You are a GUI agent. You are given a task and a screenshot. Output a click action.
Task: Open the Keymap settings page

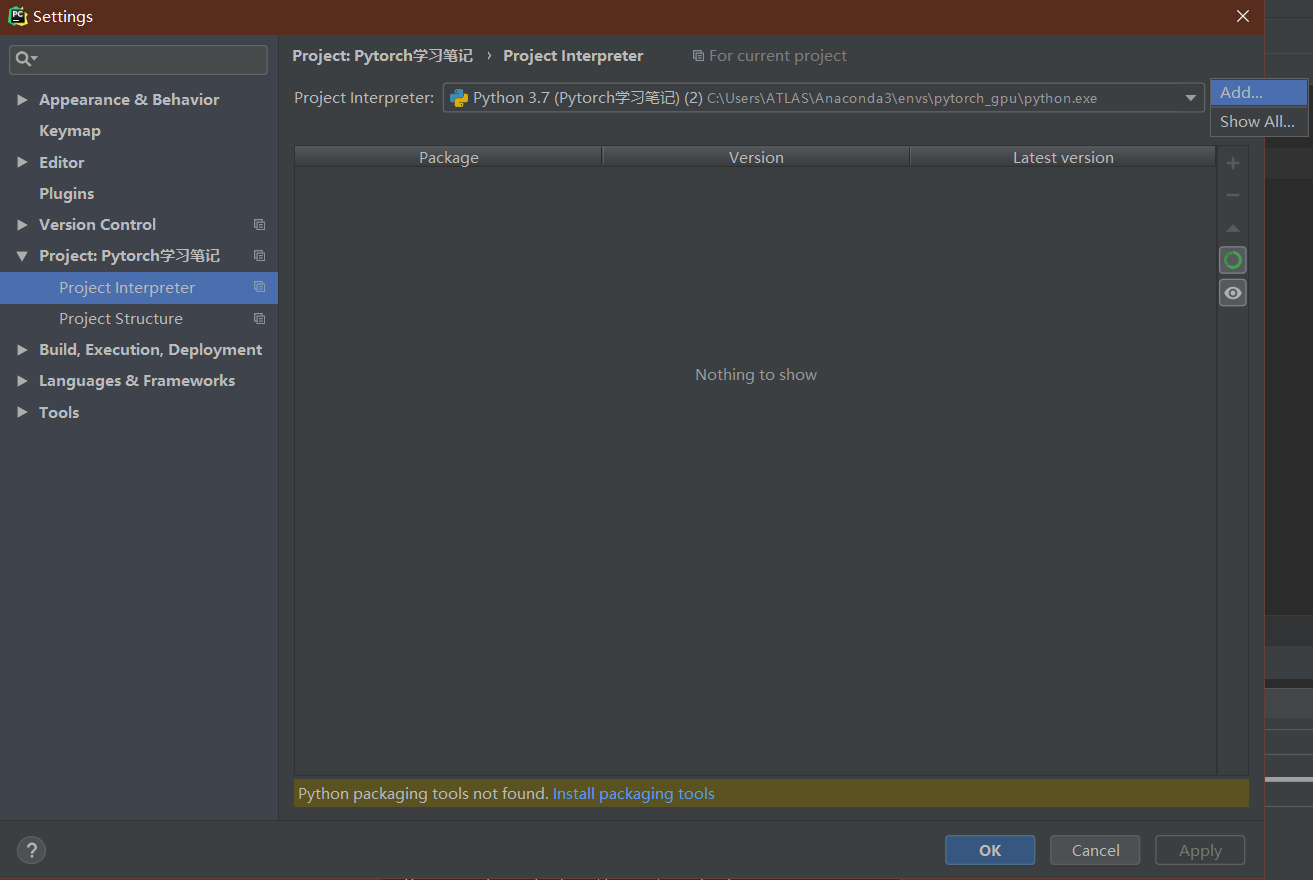[x=70, y=131]
